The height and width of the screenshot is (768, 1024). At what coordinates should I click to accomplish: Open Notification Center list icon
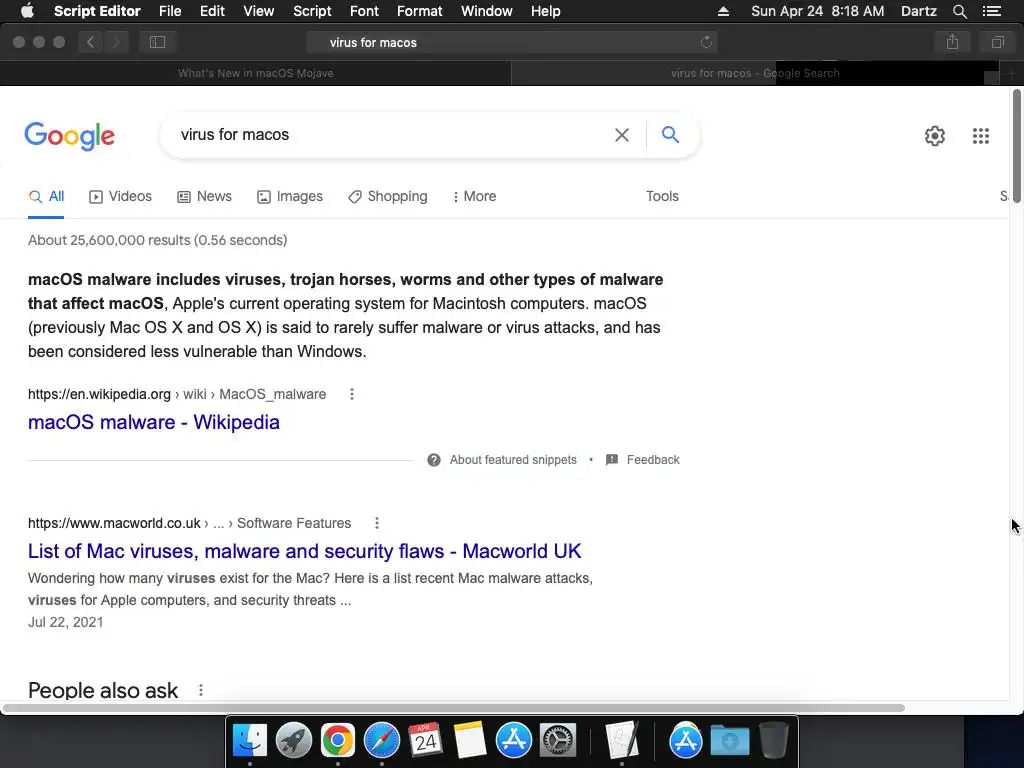991,11
